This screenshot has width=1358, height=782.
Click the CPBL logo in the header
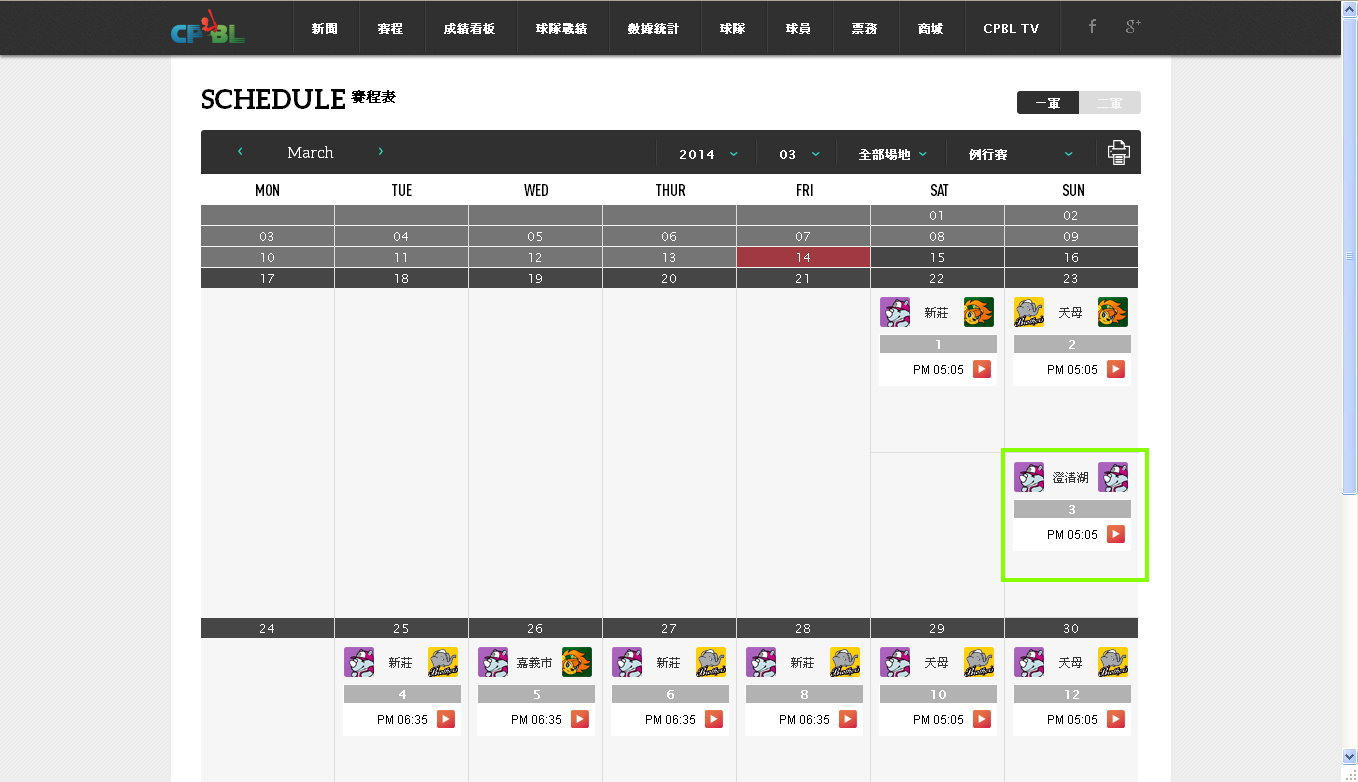[x=208, y=28]
